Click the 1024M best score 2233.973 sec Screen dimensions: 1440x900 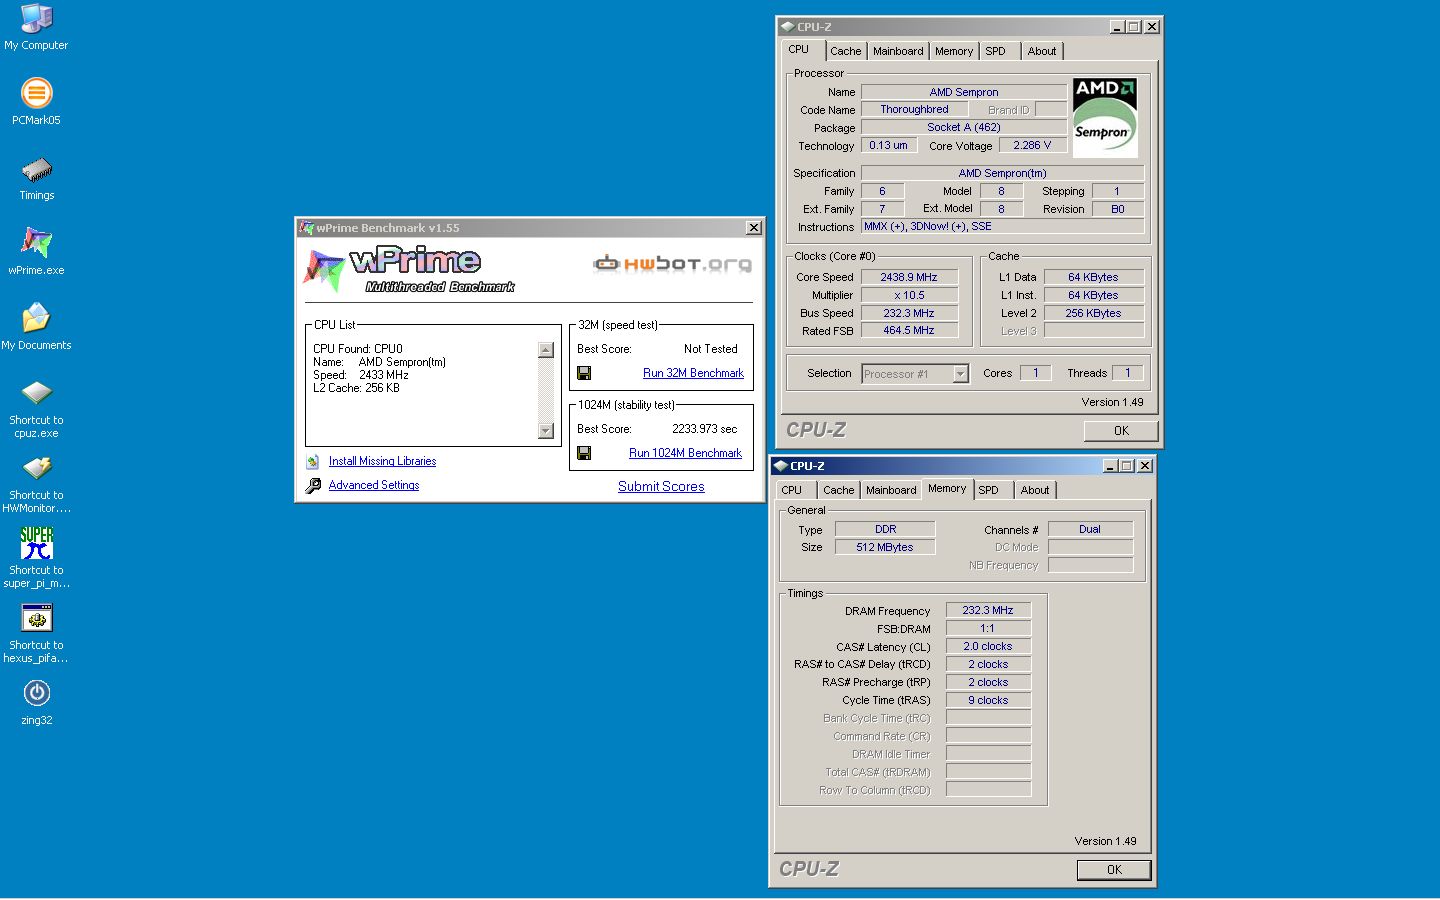click(705, 429)
